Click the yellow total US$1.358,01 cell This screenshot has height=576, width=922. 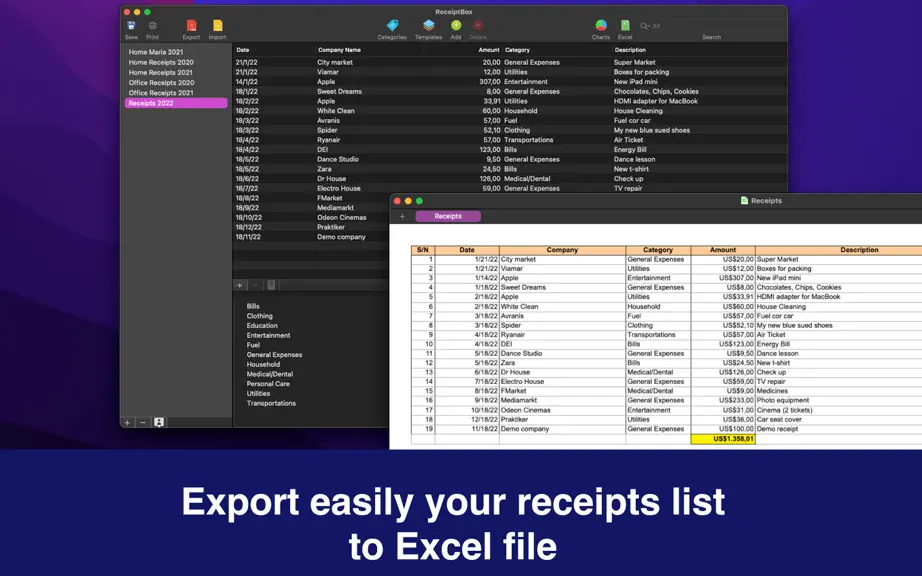(x=723, y=438)
